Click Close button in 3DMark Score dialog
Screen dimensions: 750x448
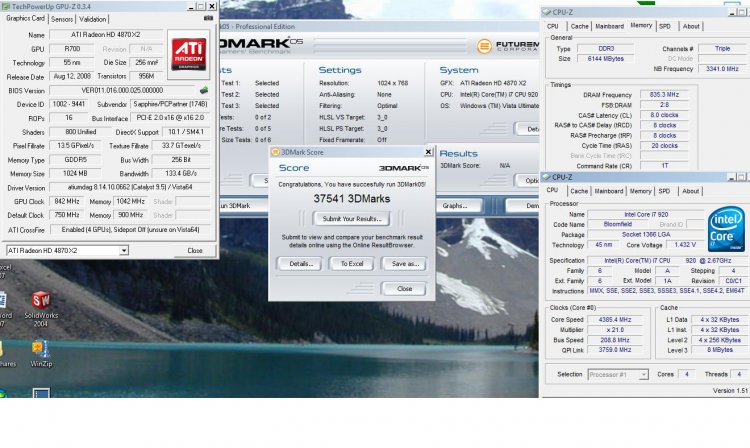click(x=404, y=288)
